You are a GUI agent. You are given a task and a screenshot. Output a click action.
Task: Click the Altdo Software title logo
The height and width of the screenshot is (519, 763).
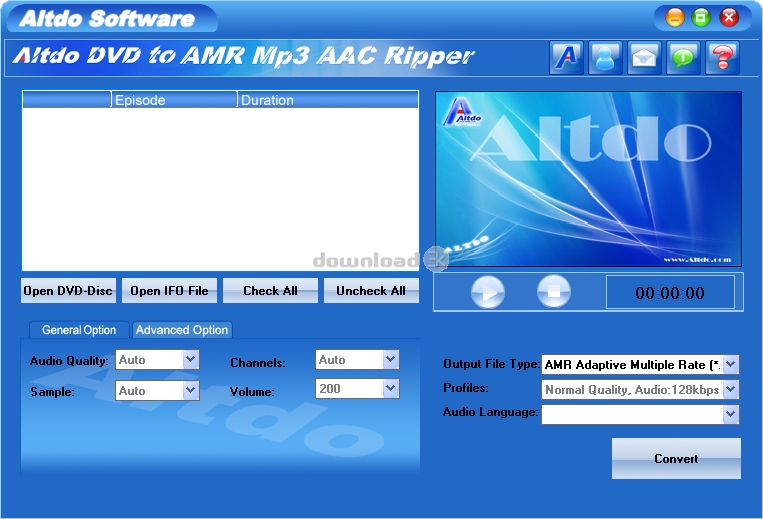pyautogui.click(x=107, y=19)
